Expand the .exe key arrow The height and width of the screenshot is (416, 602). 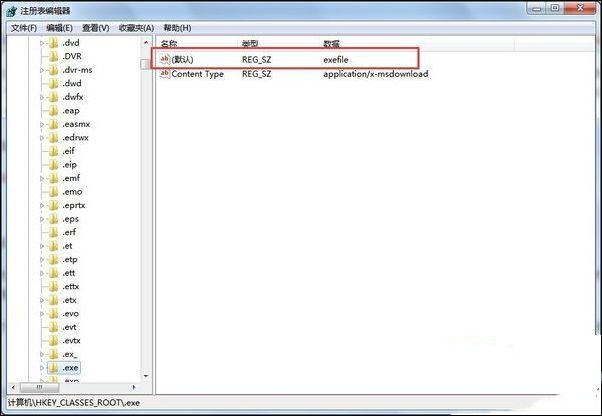pos(42,368)
